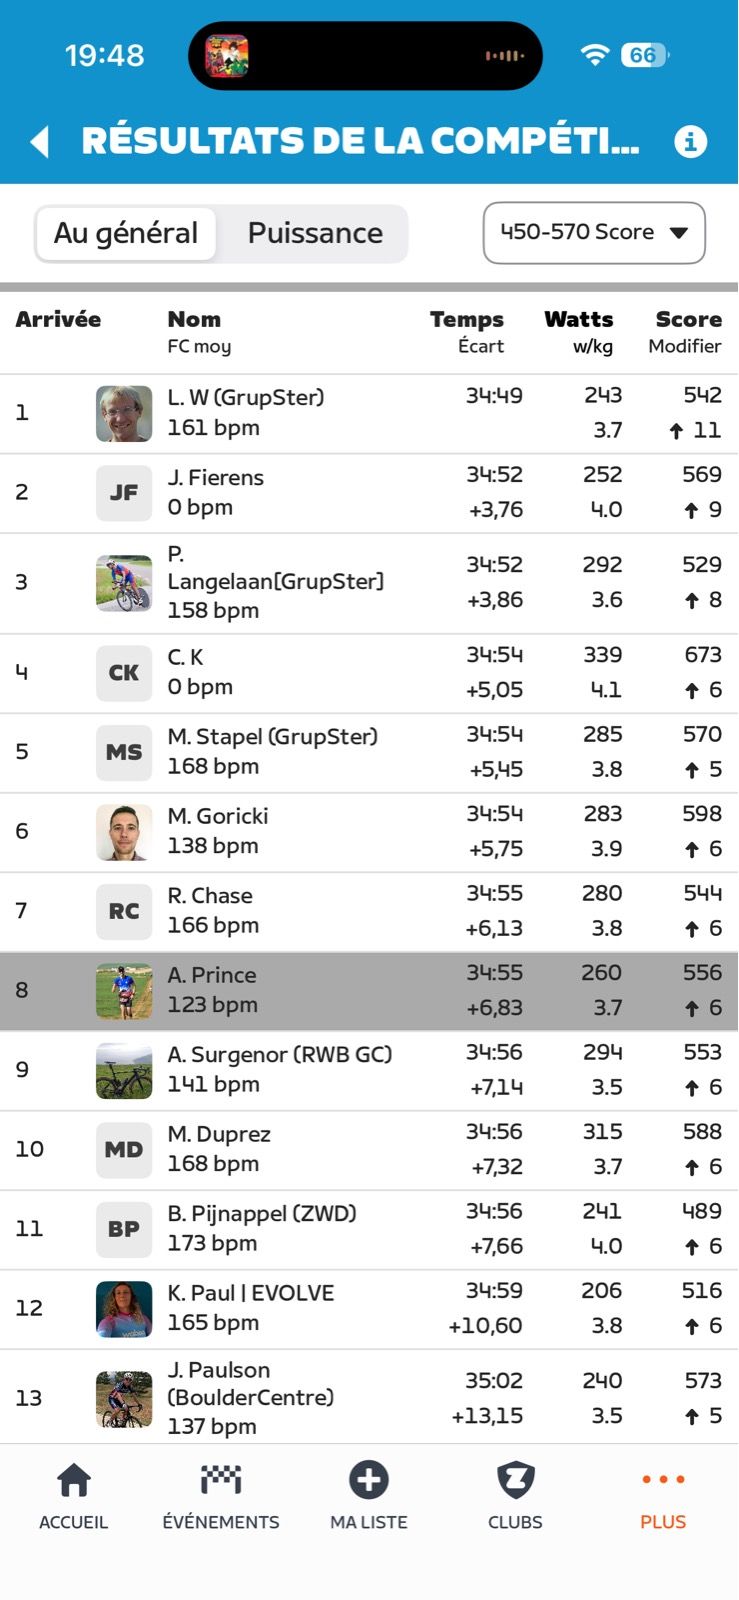This screenshot has height=1600, width=739.
Task: Tap the CK initials avatar
Action: tap(124, 672)
